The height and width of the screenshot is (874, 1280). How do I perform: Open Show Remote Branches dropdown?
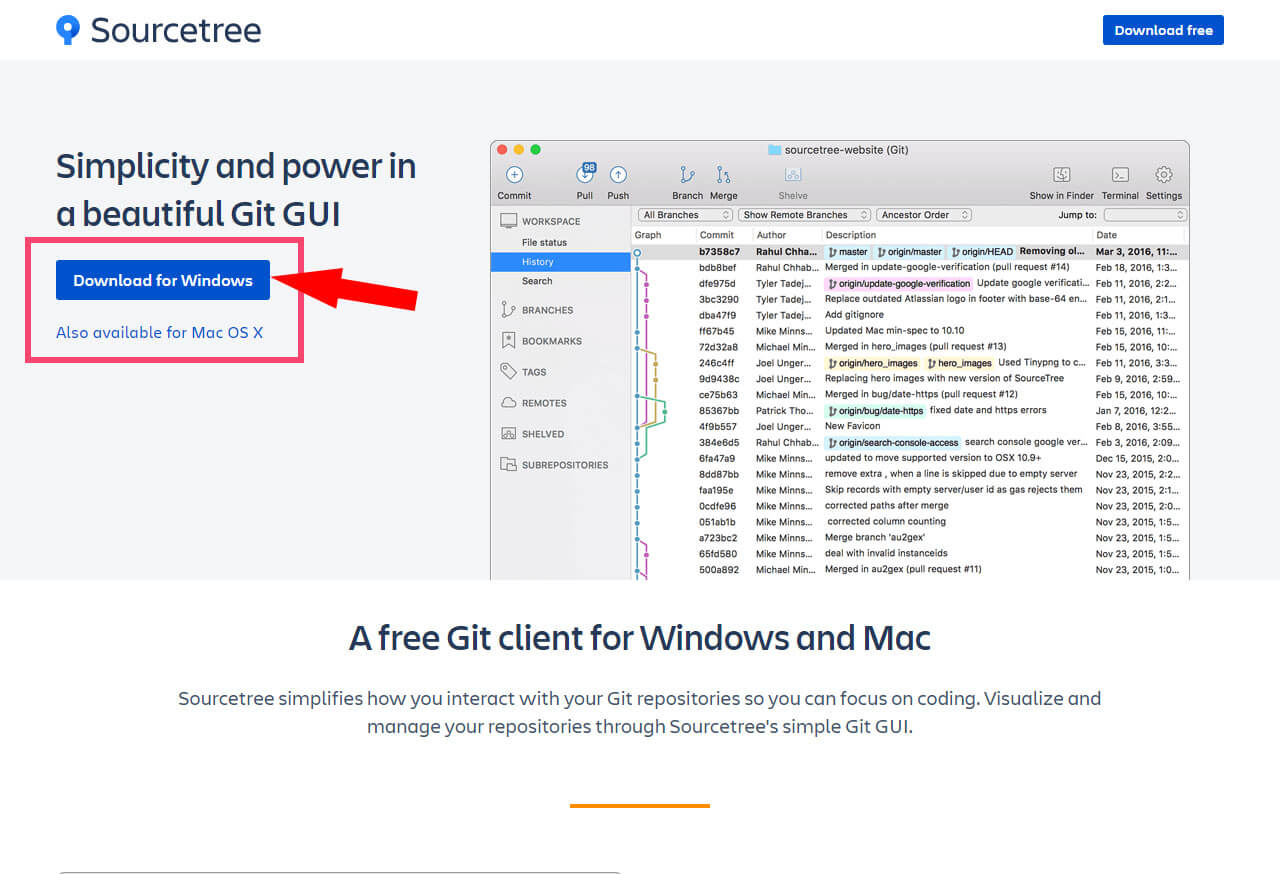(x=805, y=215)
